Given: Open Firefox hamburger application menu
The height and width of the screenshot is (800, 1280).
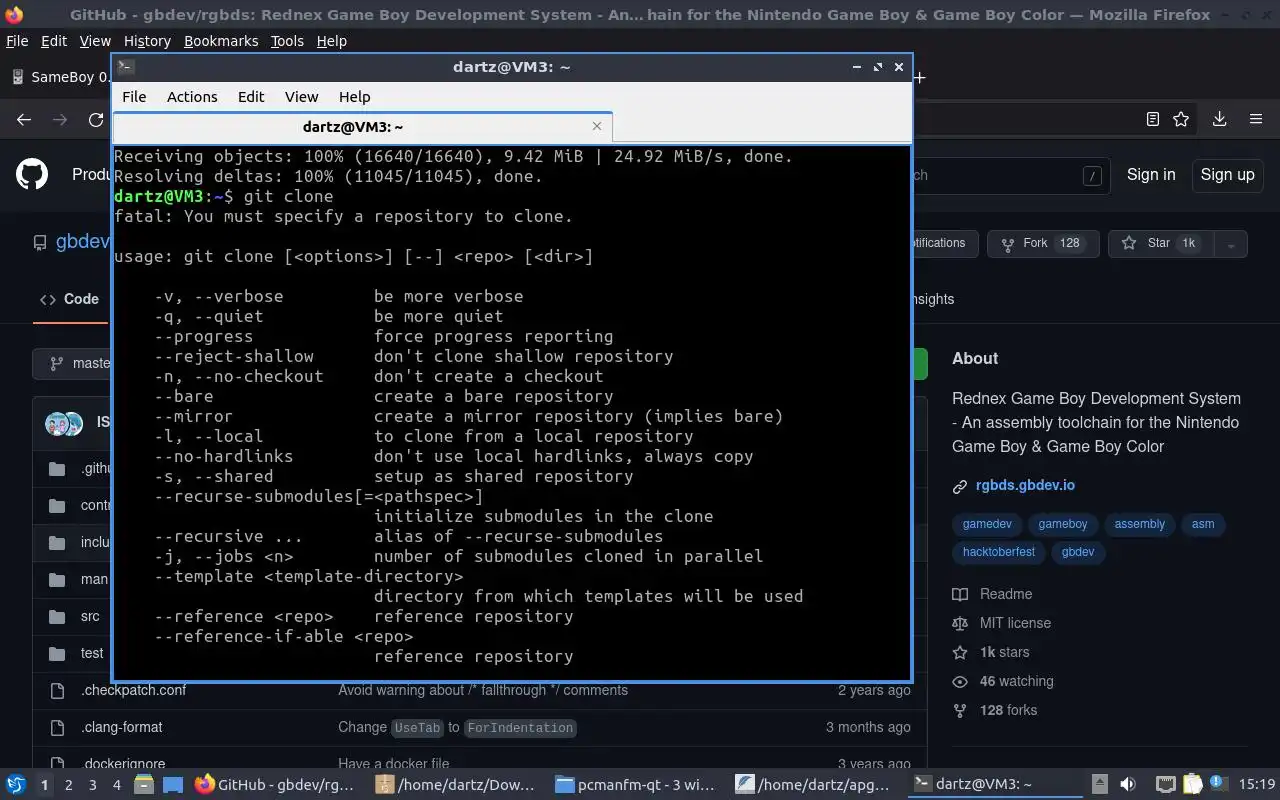Looking at the screenshot, I should click(1256, 119).
